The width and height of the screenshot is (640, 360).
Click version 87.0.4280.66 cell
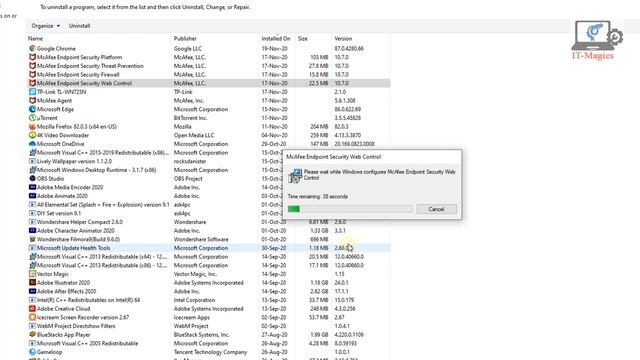349,49
